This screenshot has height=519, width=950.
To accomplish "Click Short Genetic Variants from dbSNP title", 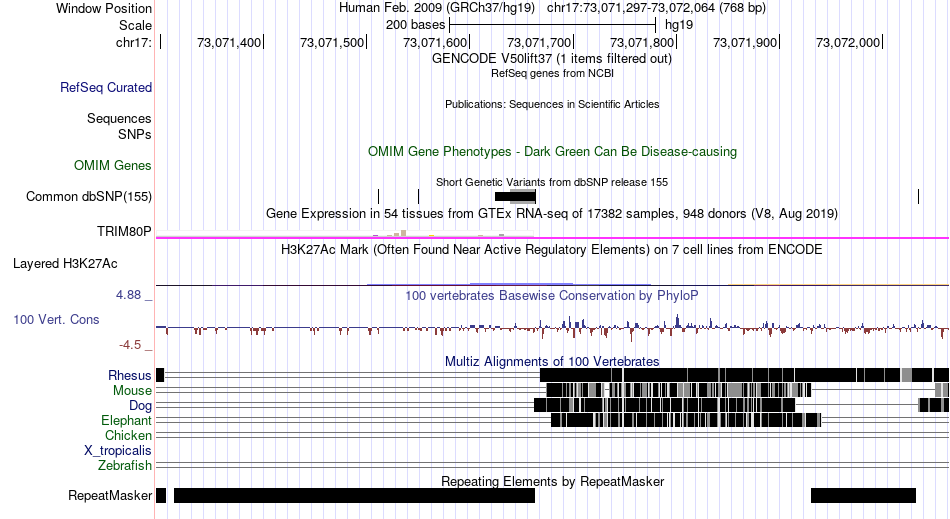I will (x=552, y=182).
